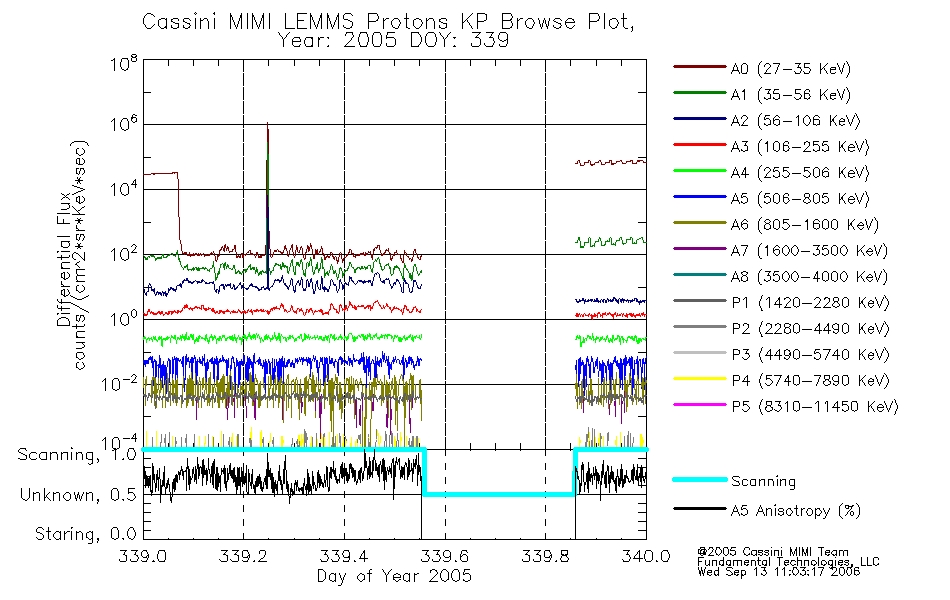Click the blue A5 legend line

click(700, 197)
